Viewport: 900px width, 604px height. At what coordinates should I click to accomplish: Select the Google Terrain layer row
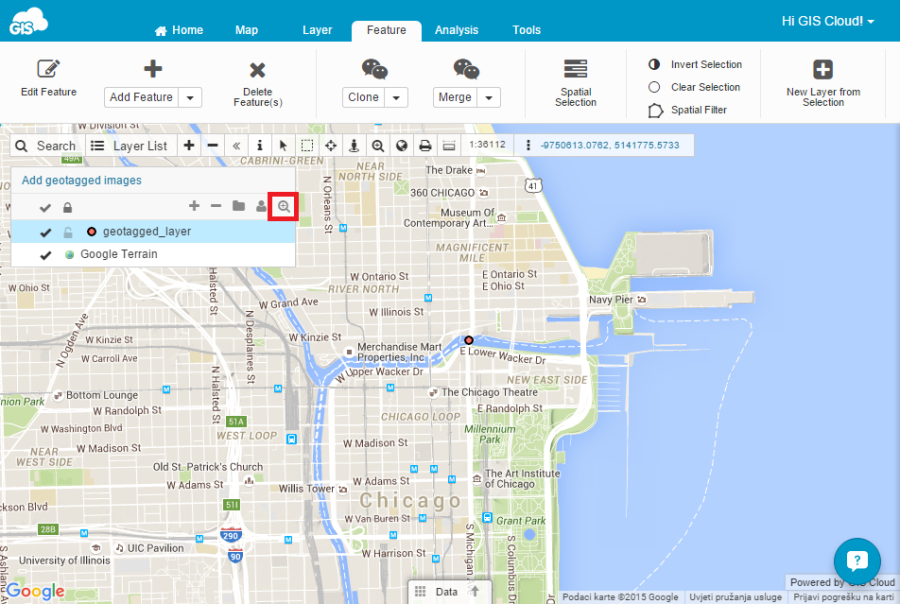click(153, 254)
